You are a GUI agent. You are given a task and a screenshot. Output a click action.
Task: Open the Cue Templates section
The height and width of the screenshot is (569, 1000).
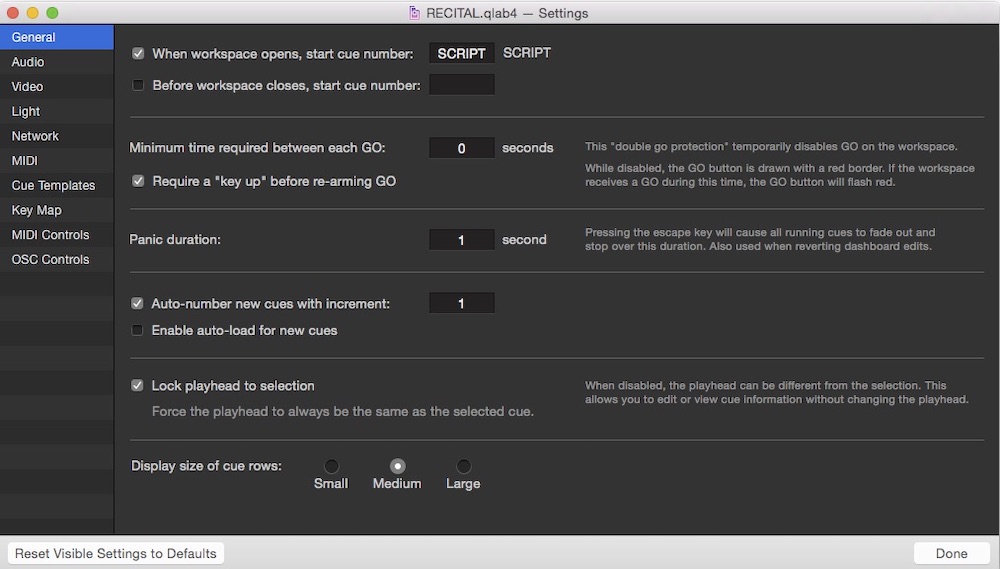point(53,185)
